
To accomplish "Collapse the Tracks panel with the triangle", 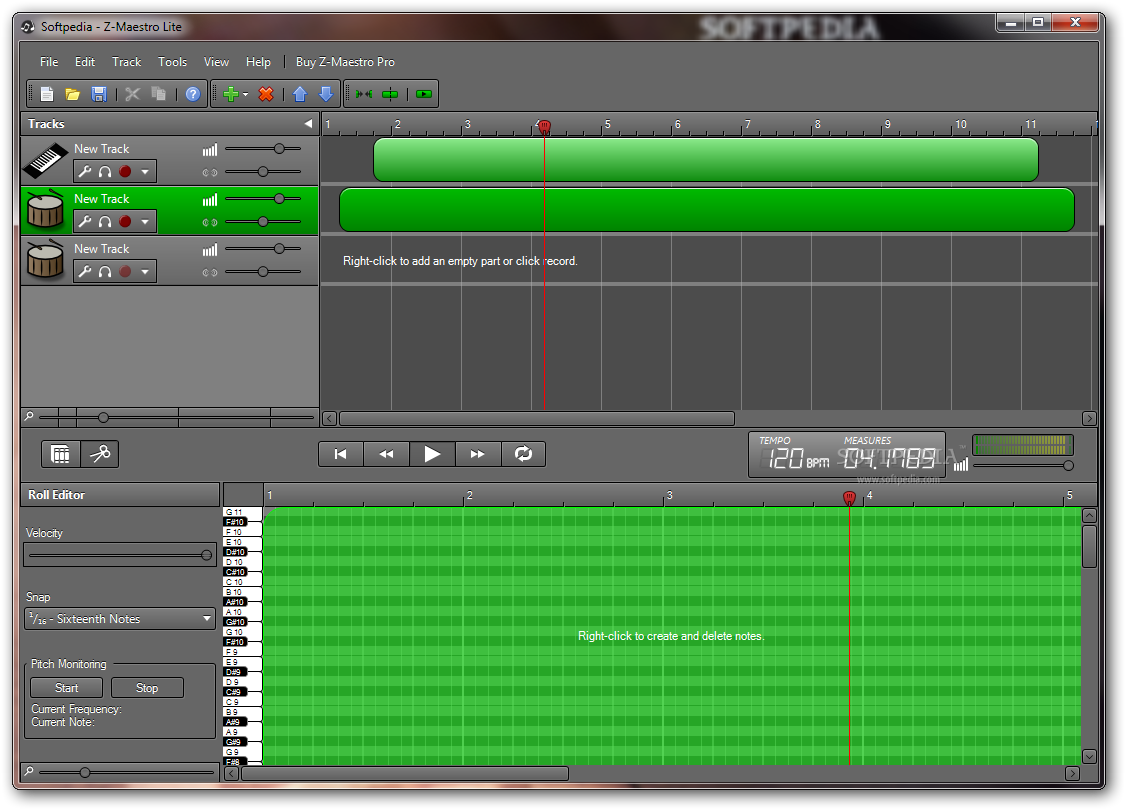I will coord(308,124).
